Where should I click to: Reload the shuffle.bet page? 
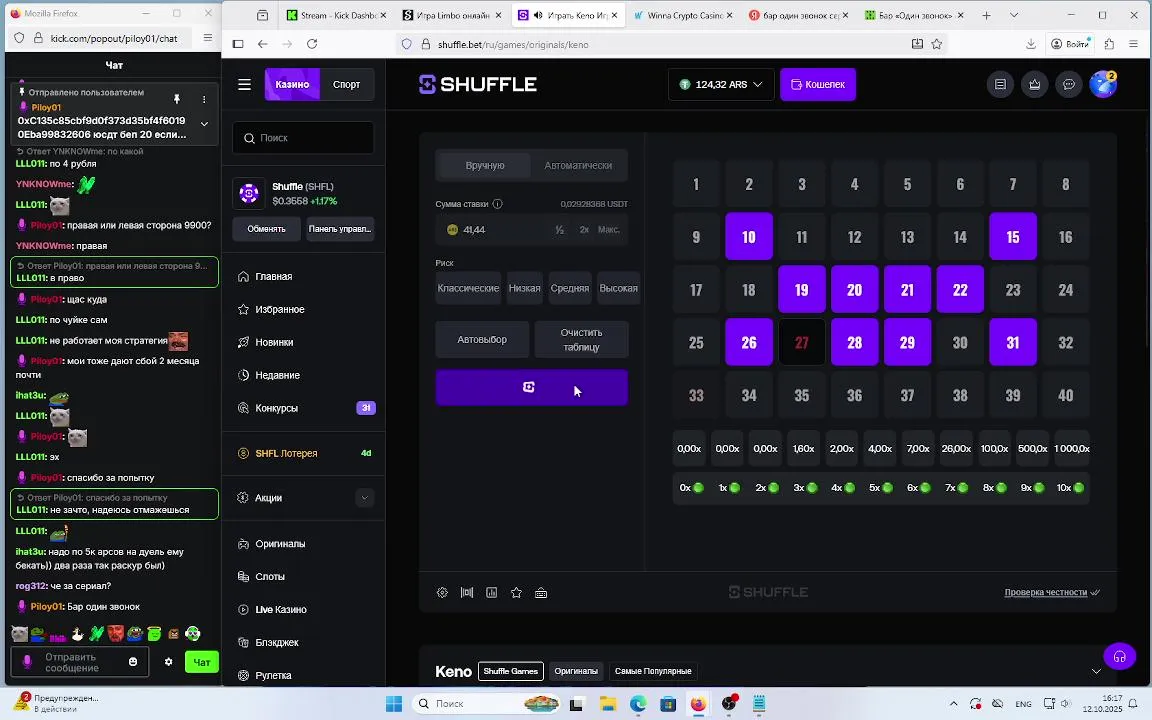point(312,44)
